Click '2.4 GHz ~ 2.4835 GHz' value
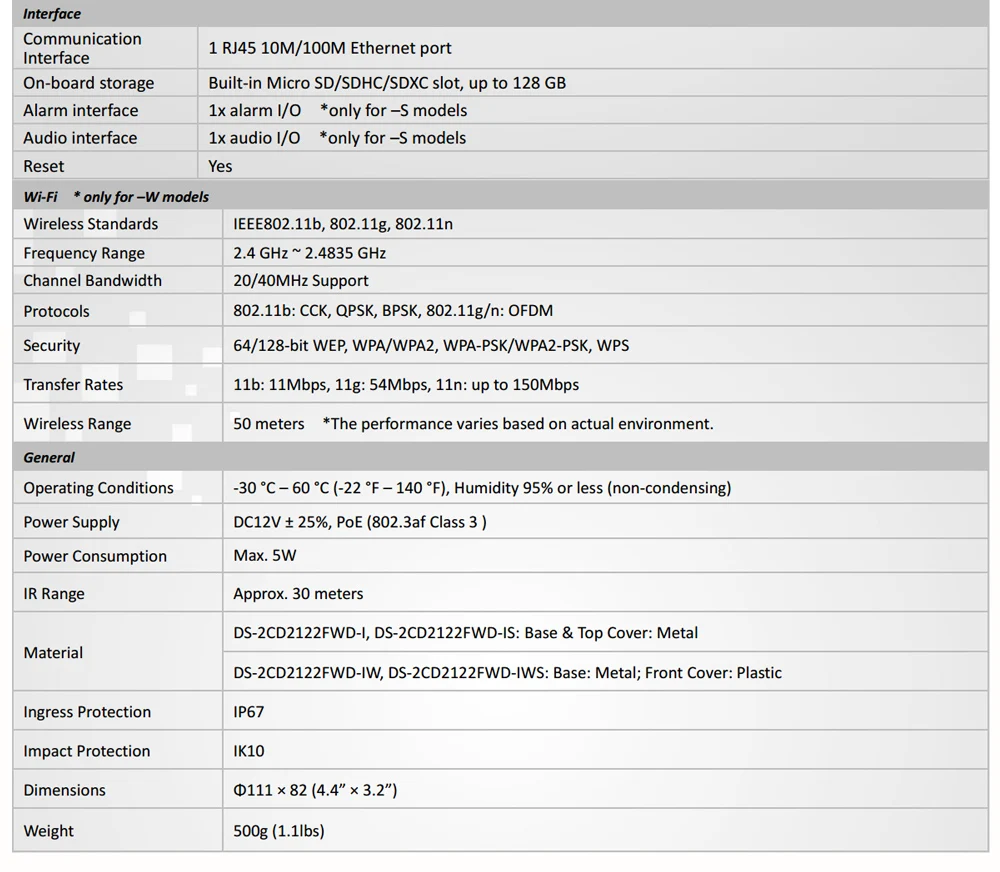The height and width of the screenshot is (872, 1000). [x=309, y=253]
